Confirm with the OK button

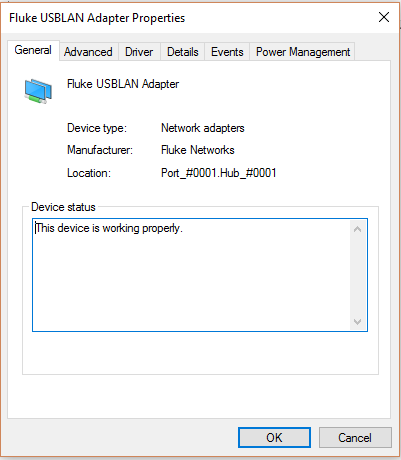click(x=274, y=437)
